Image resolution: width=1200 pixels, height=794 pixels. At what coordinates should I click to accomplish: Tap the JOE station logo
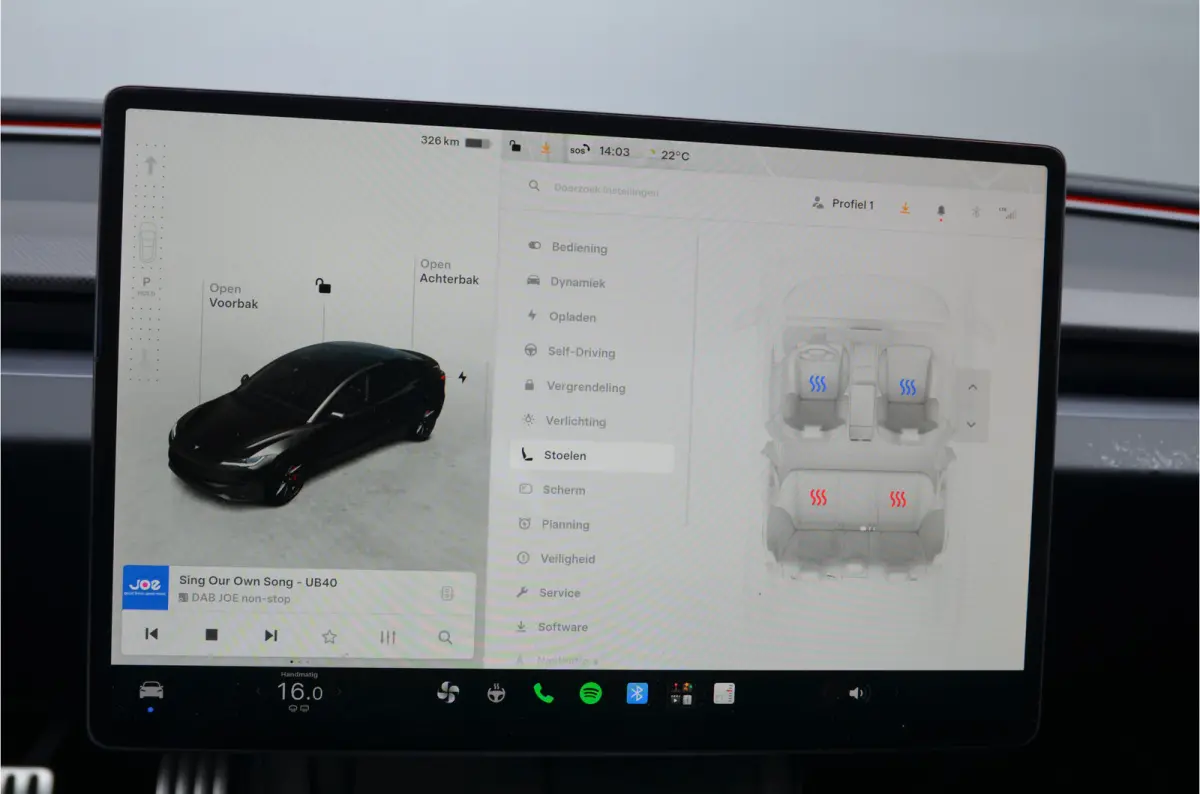click(x=145, y=587)
